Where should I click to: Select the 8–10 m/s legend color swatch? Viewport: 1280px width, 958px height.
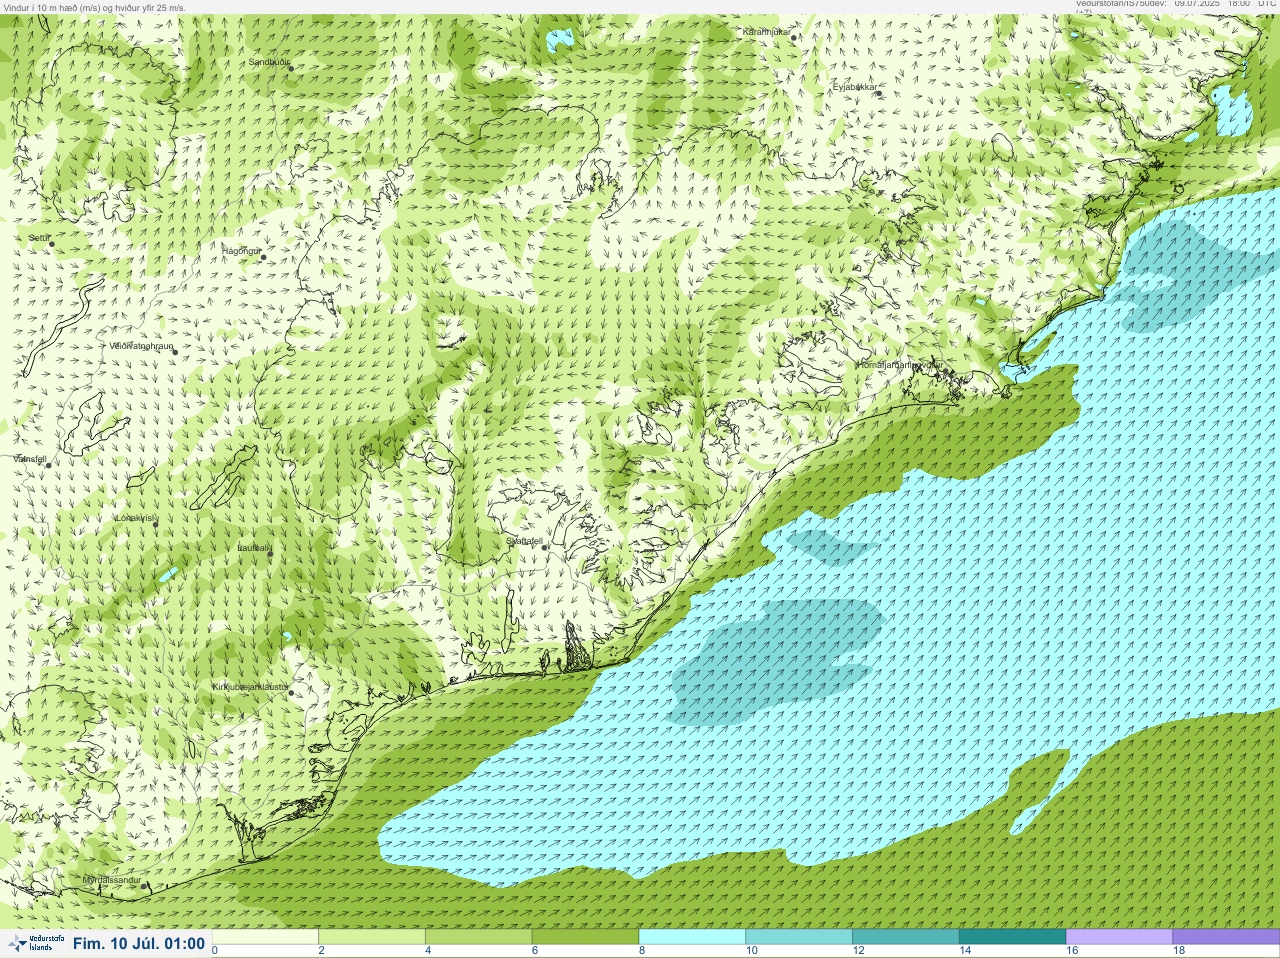tap(692, 937)
